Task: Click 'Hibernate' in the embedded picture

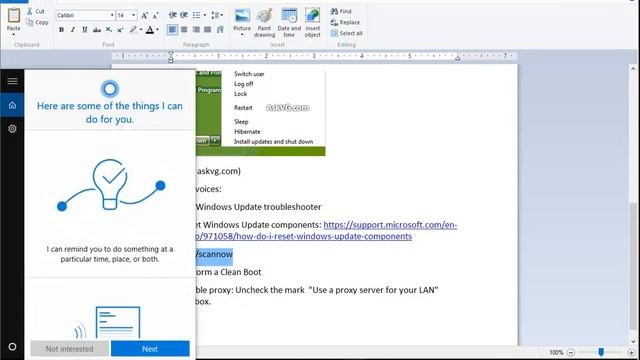Action: tap(247, 132)
